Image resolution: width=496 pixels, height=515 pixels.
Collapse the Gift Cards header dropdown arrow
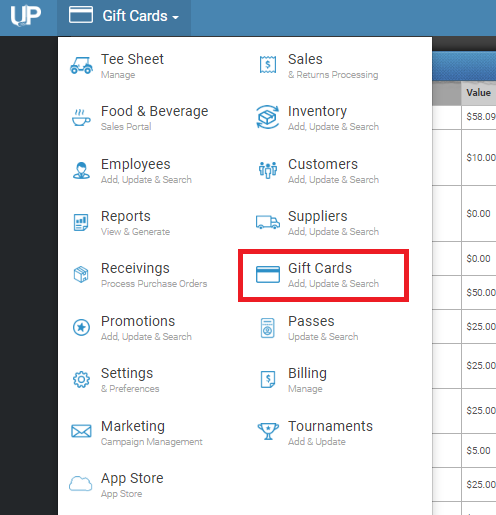pos(175,17)
